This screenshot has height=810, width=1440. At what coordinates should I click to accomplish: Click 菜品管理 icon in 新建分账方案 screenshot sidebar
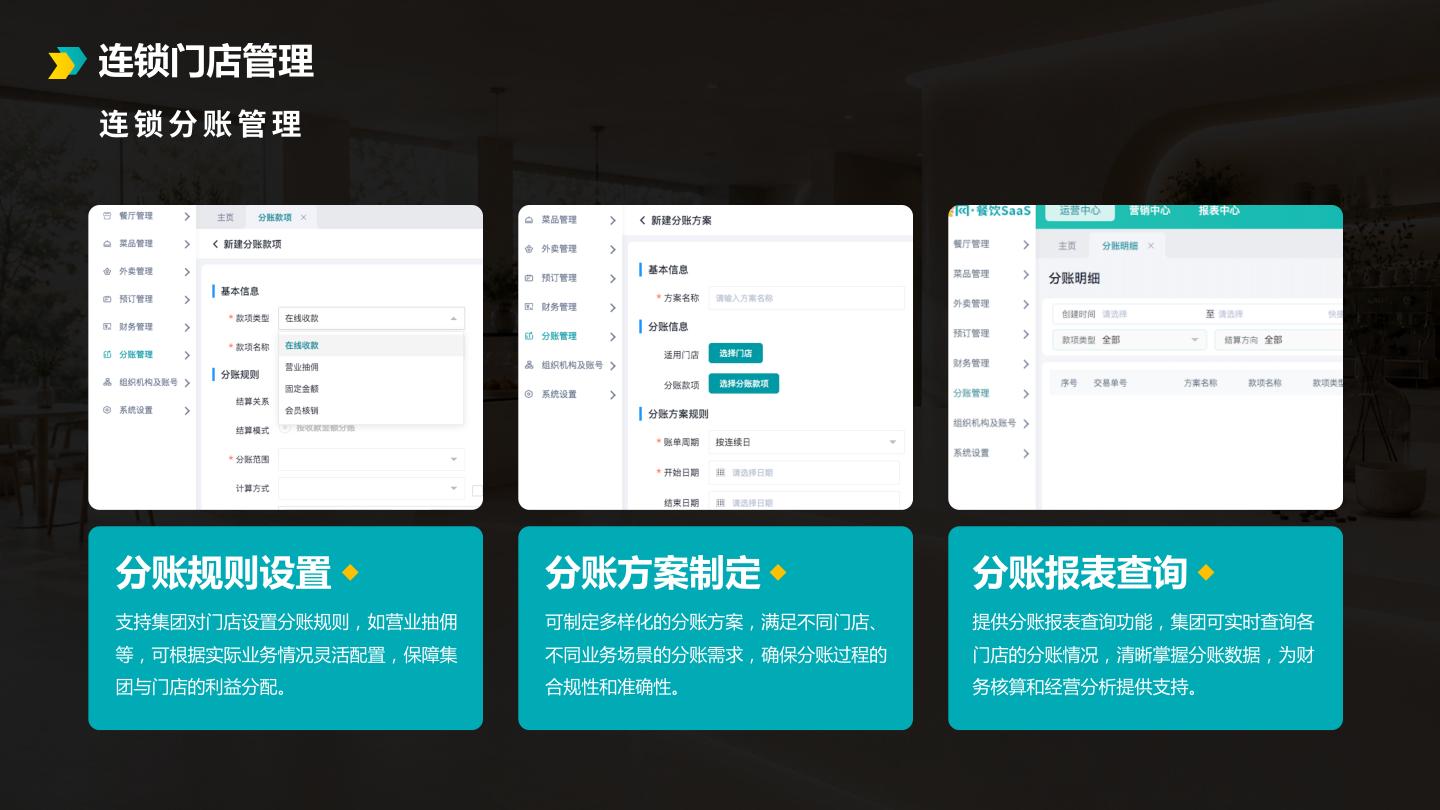tap(529, 220)
